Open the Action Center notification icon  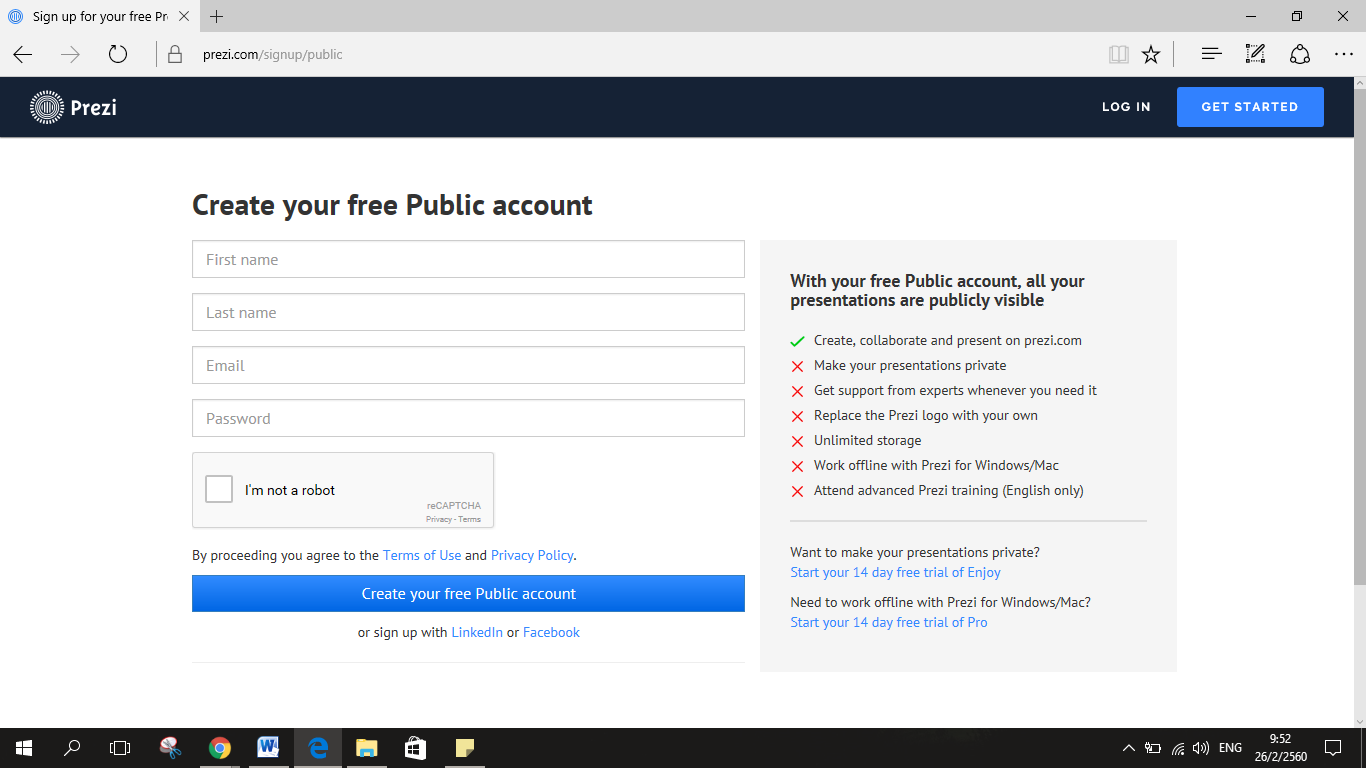[x=1333, y=747]
